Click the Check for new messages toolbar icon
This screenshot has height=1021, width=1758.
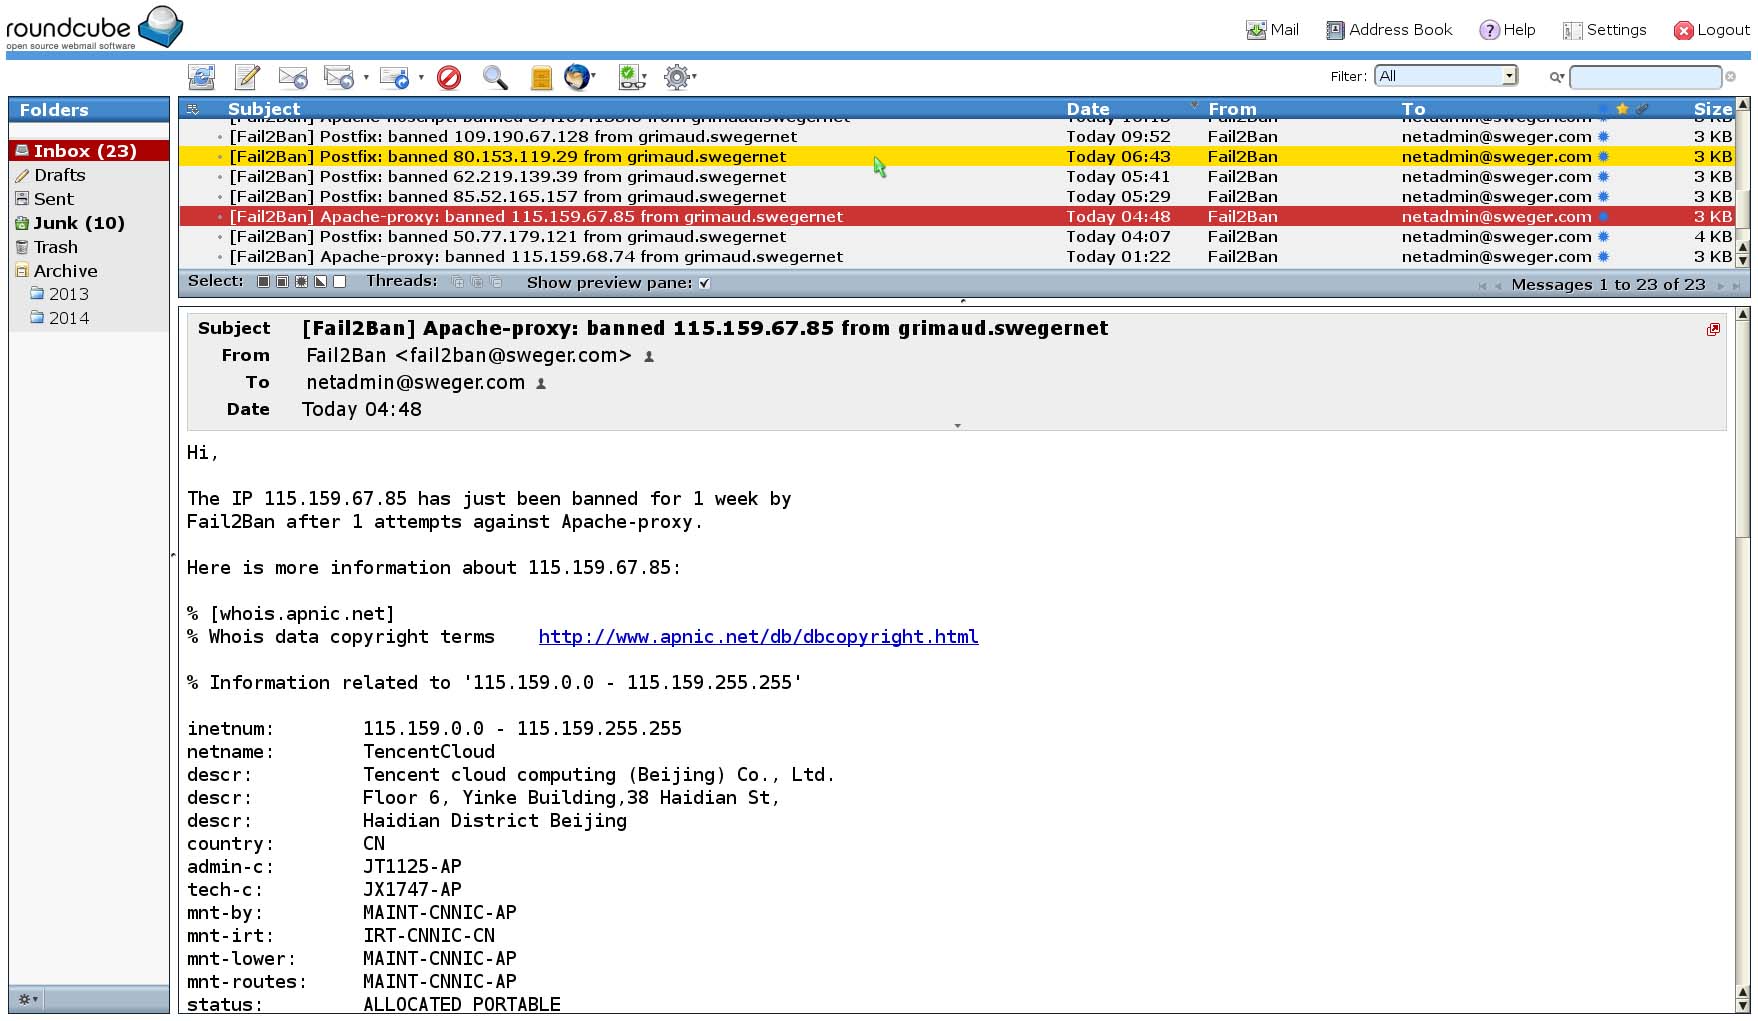(201, 77)
